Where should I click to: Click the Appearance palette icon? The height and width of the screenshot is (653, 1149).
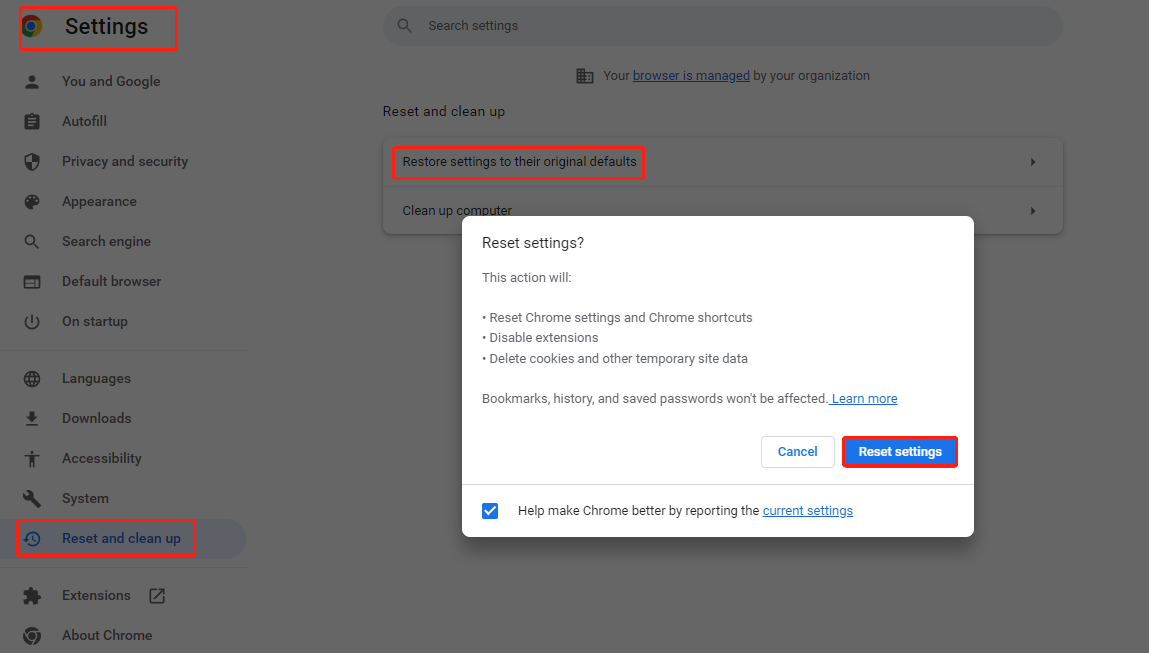(32, 202)
